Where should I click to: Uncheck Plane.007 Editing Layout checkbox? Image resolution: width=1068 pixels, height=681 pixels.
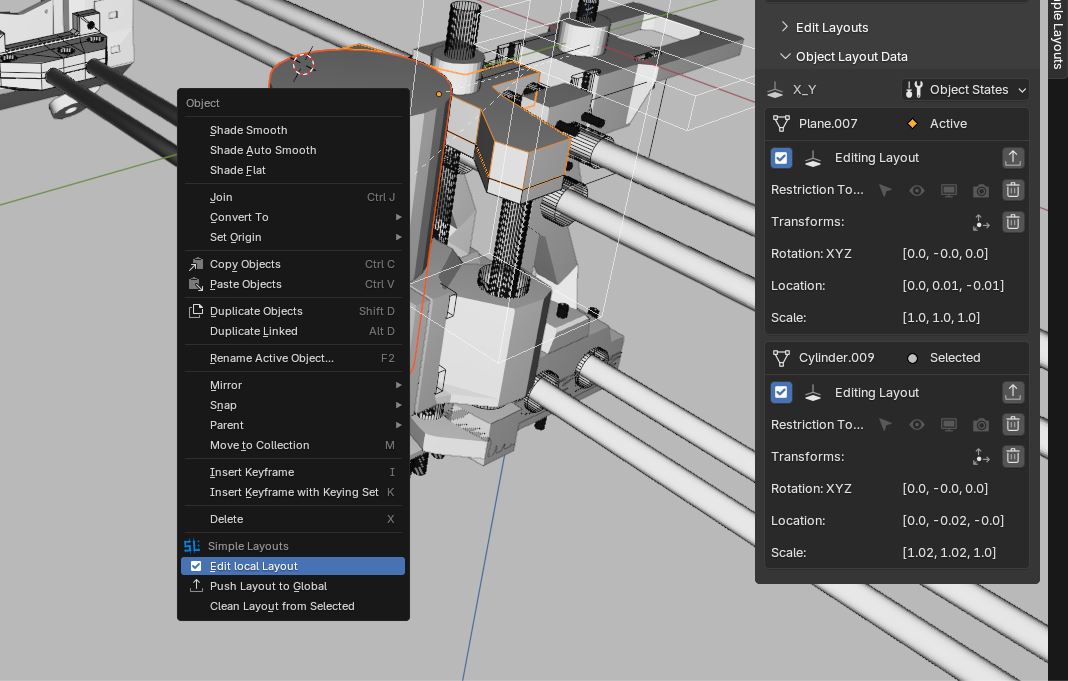tap(781, 158)
